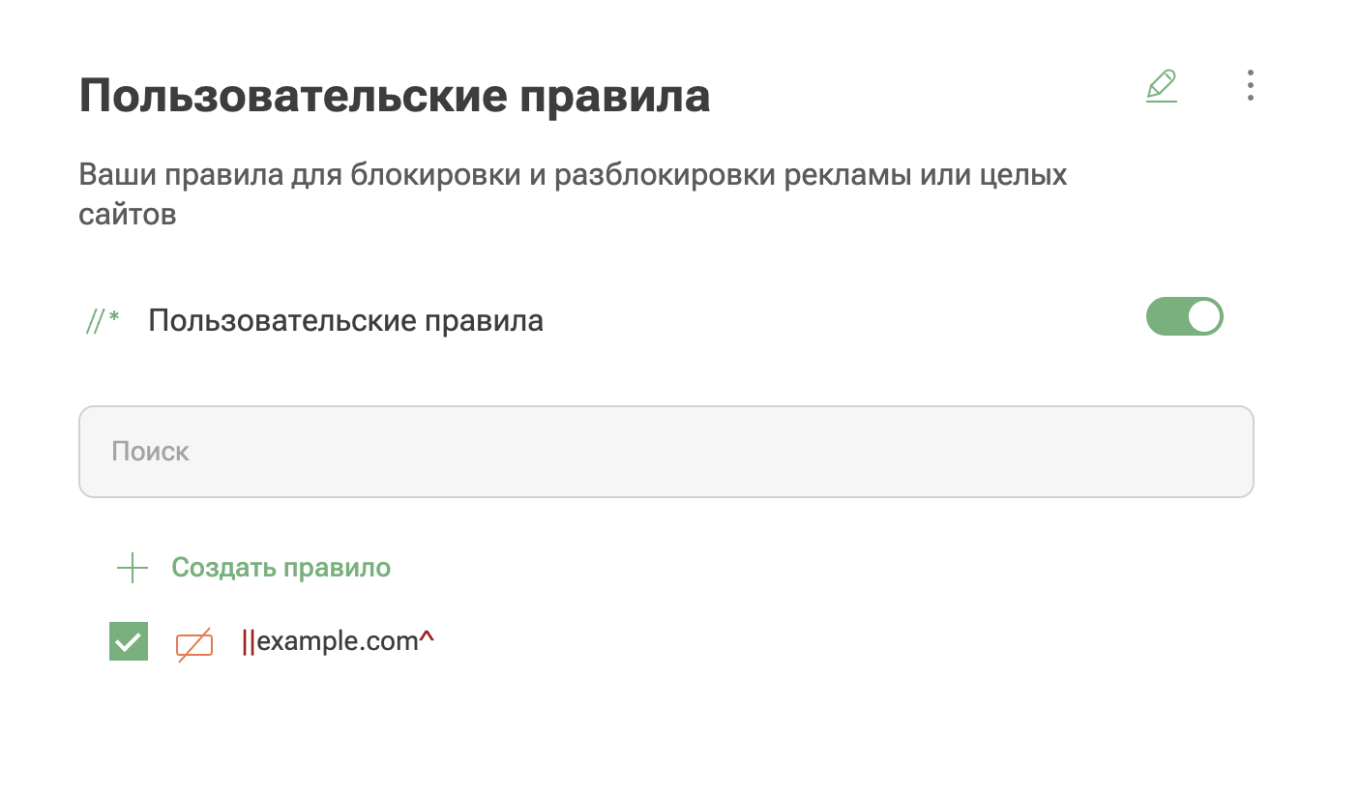
Task: Click the white checkmark in the green box
Action: [128, 643]
